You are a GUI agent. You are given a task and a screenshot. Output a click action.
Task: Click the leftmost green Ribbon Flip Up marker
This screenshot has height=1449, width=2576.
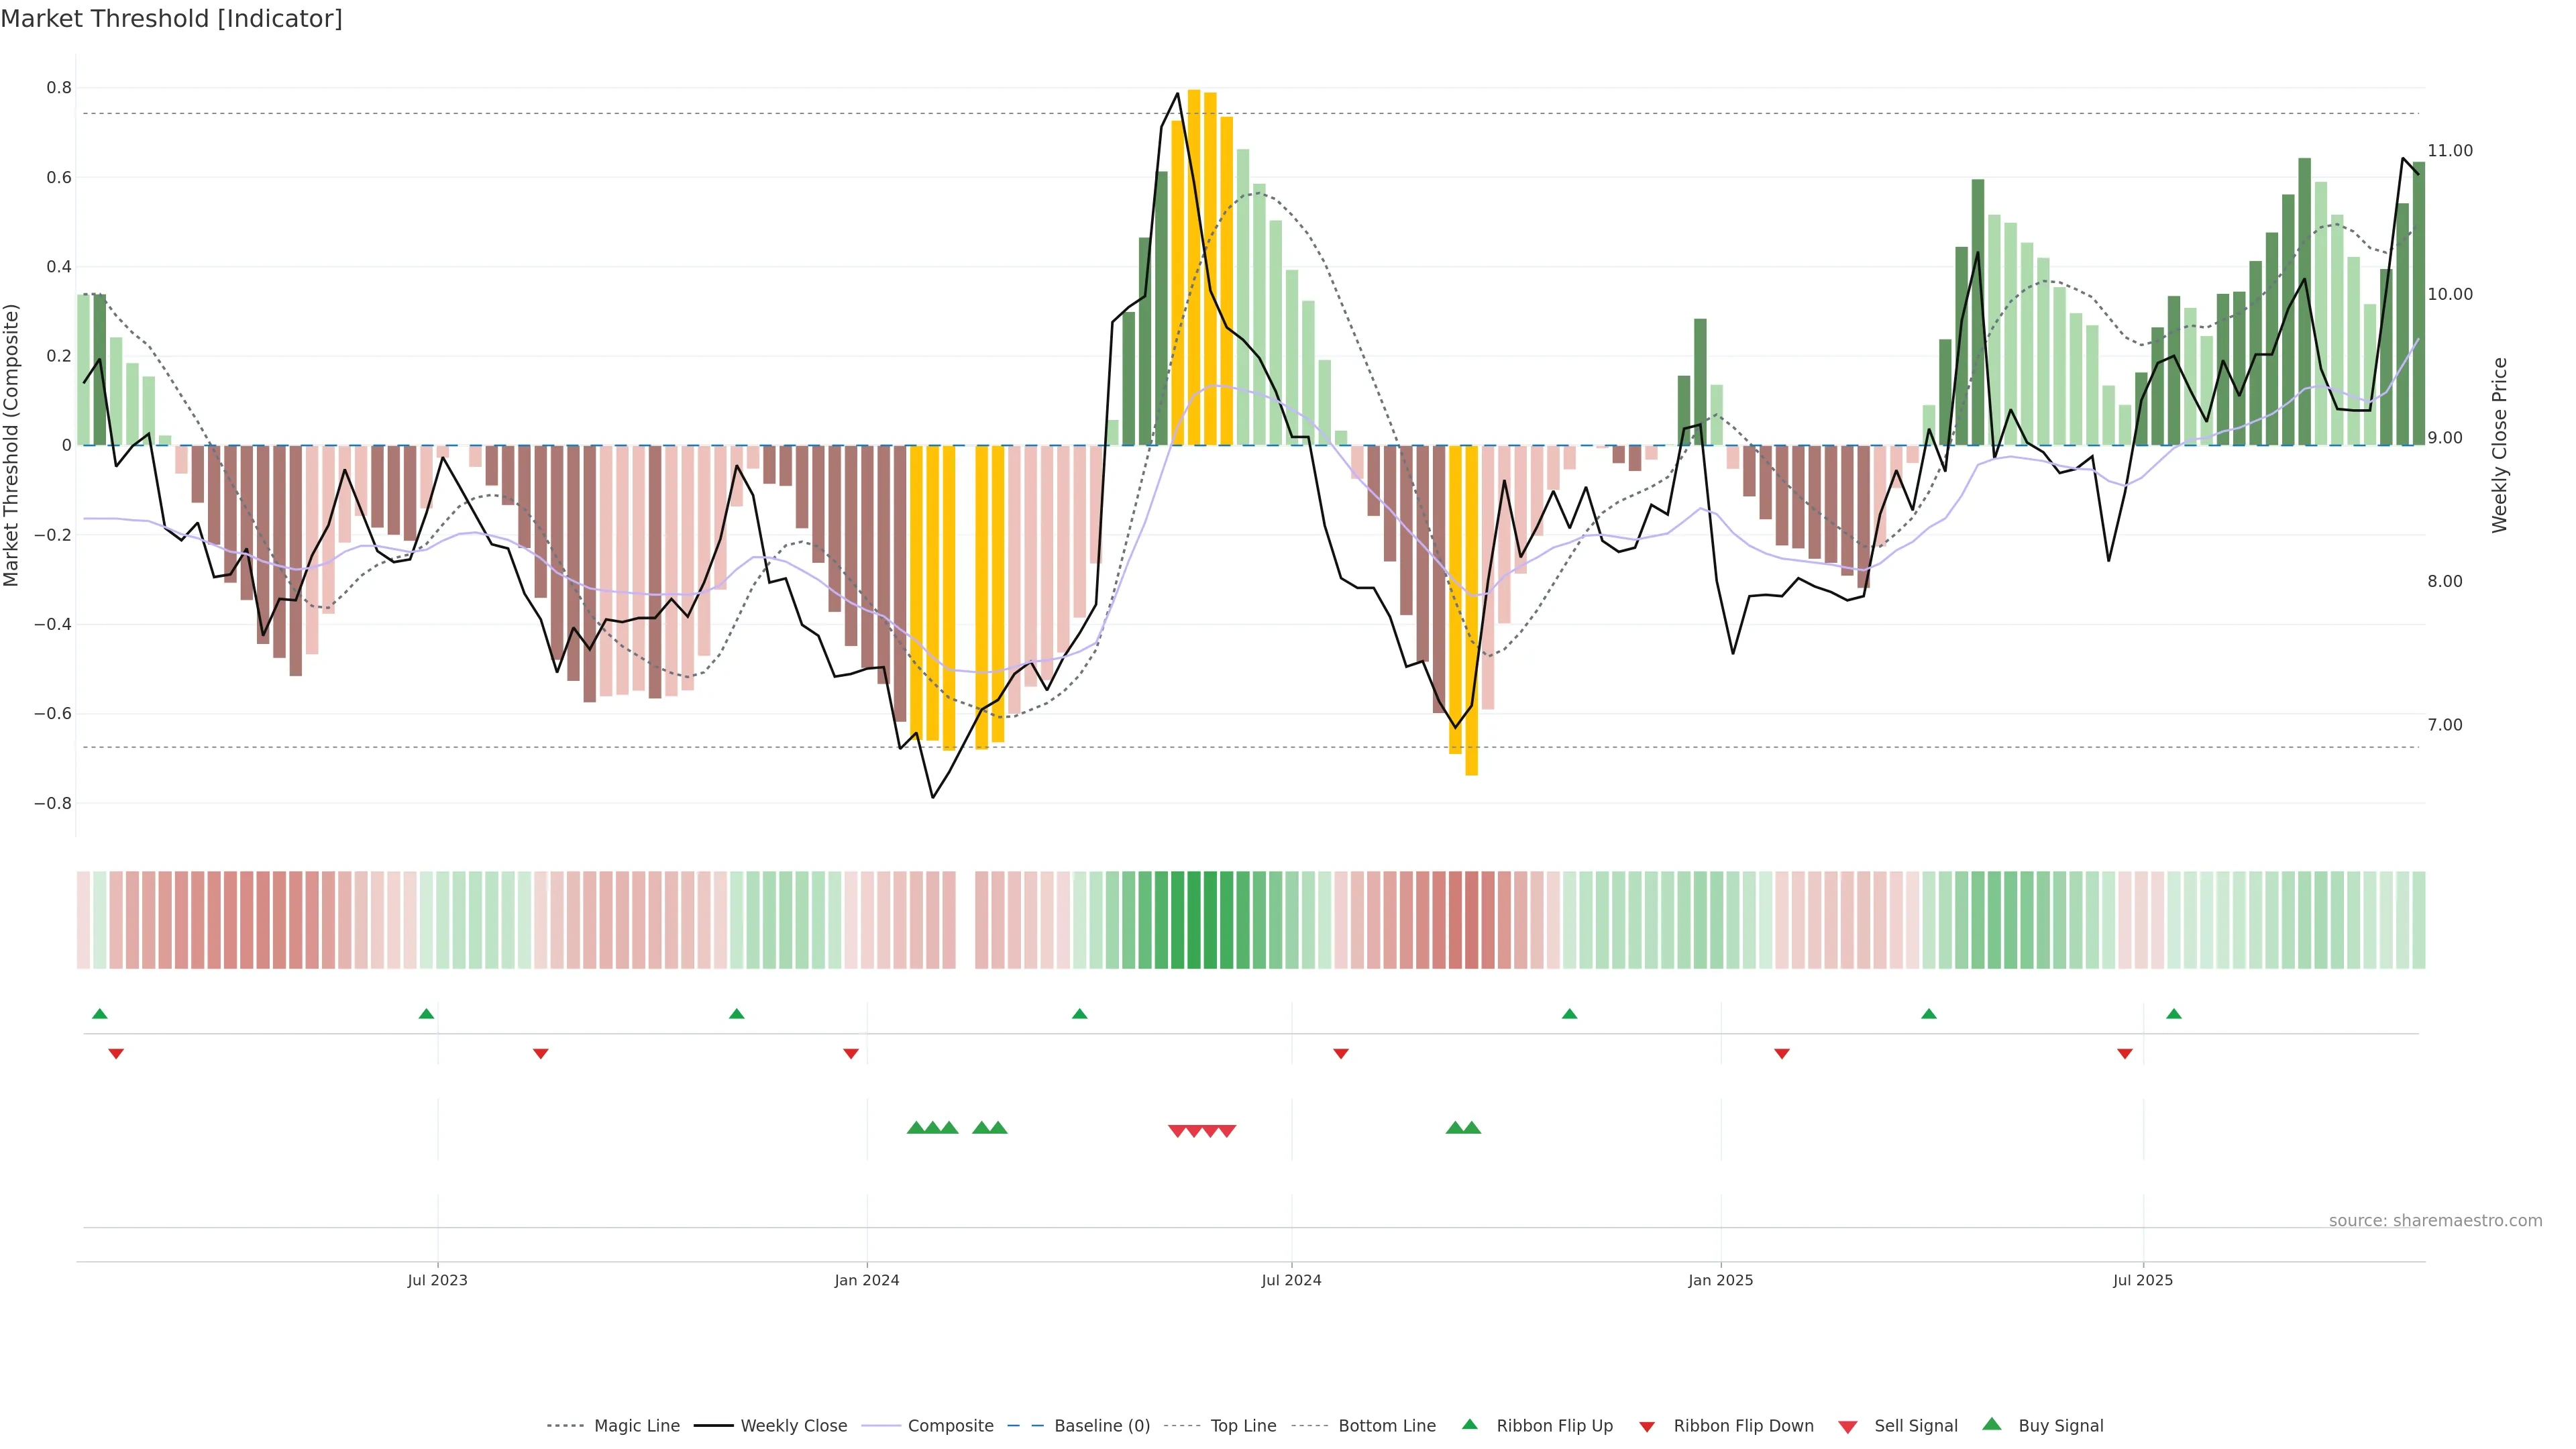pos(99,1014)
